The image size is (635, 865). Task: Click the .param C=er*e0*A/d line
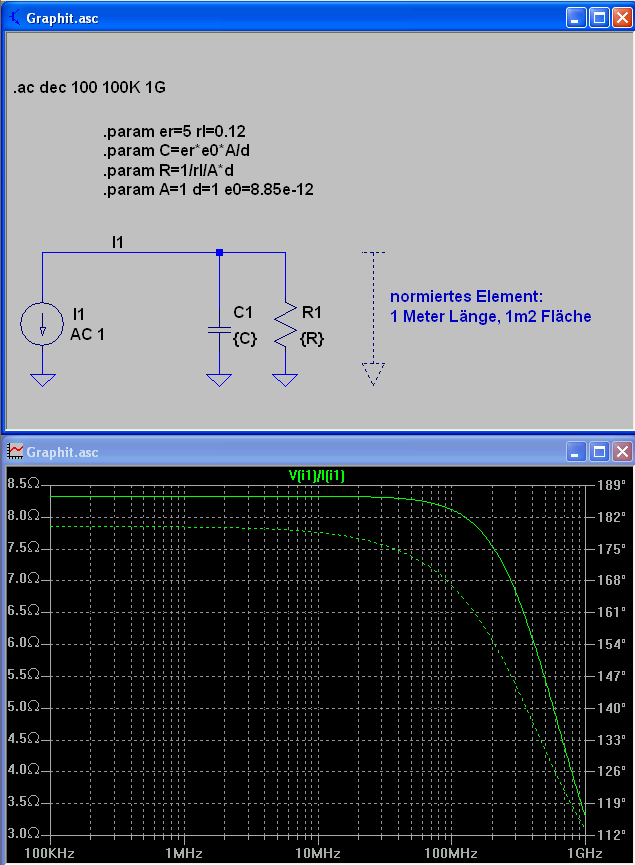177,151
